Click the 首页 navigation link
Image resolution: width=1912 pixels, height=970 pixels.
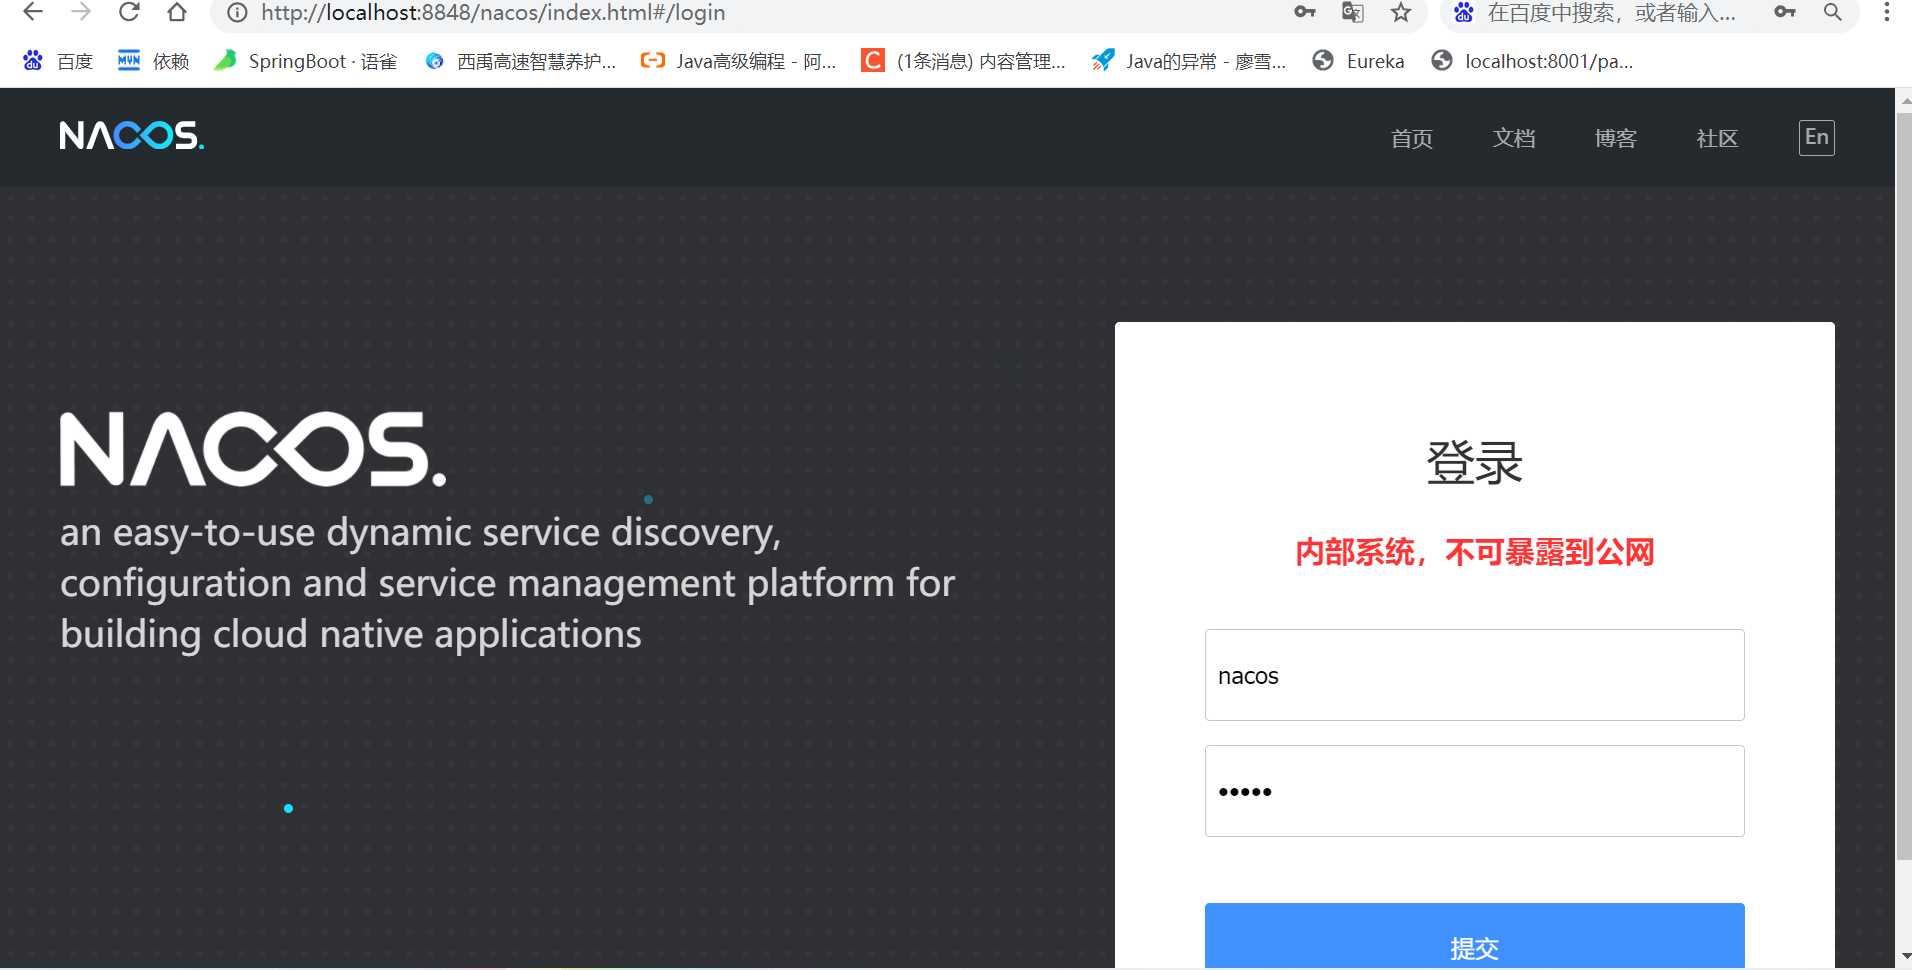tap(1412, 137)
